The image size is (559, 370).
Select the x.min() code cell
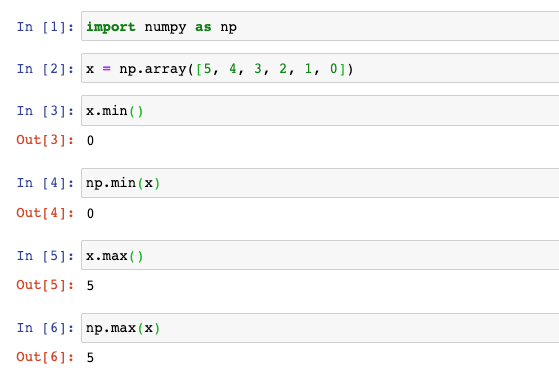pos(320,111)
